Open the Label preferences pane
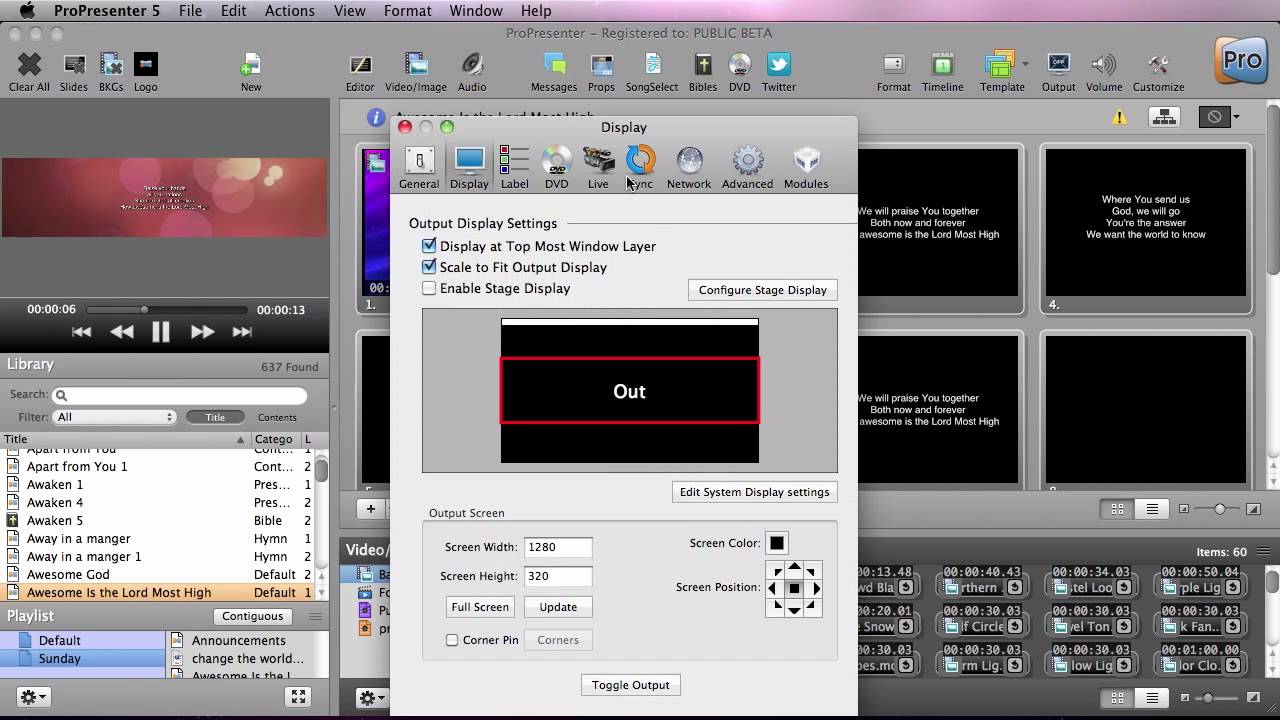 click(515, 167)
